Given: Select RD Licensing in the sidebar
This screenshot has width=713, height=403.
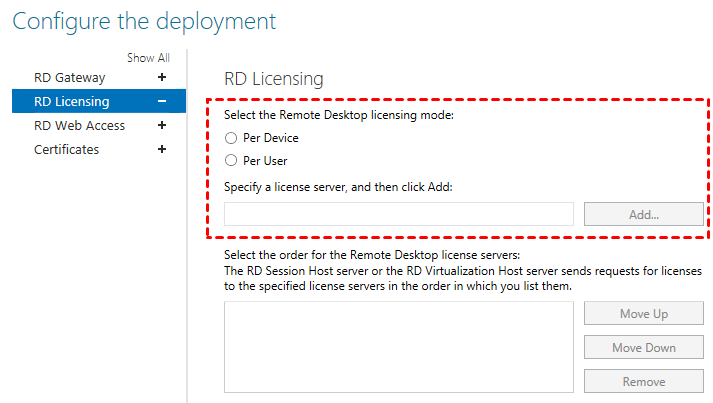Looking at the screenshot, I should (x=72, y=101).
